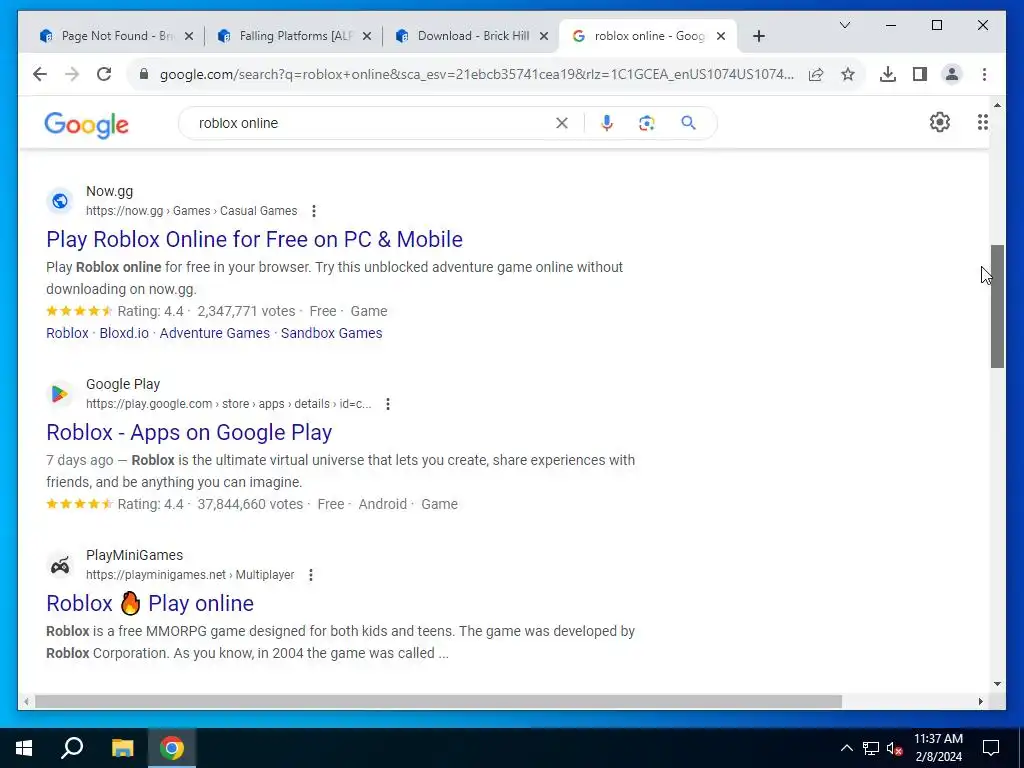Click the Google logo
Image resolution: width=1024 pixels, height=768 pixels.
(x=86, y=124)
